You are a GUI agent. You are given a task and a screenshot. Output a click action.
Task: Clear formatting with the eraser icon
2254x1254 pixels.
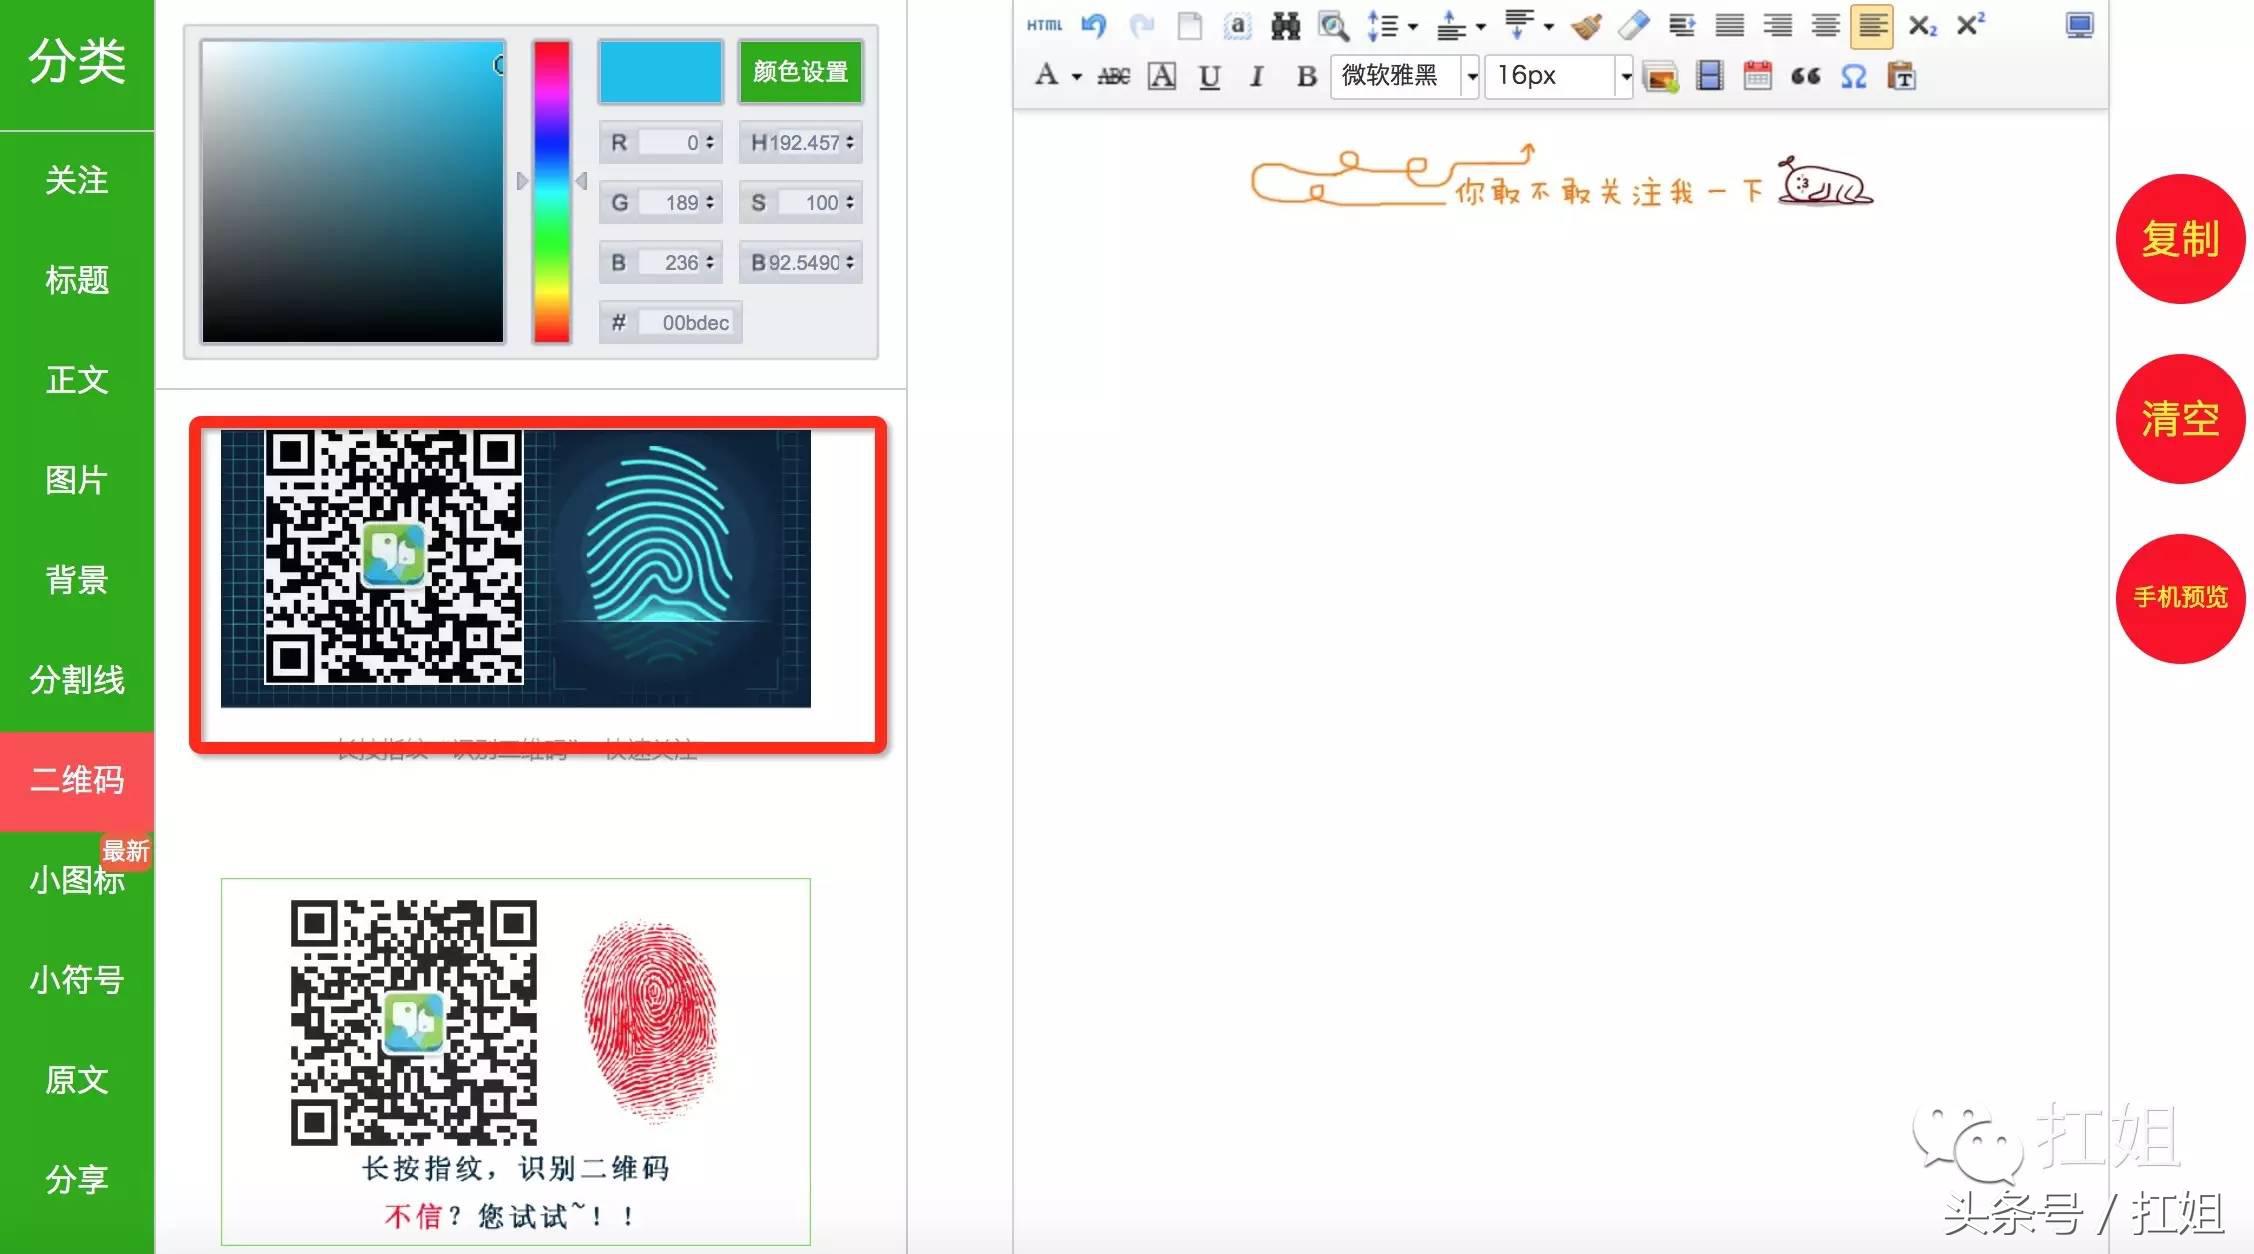point(1631,27)
